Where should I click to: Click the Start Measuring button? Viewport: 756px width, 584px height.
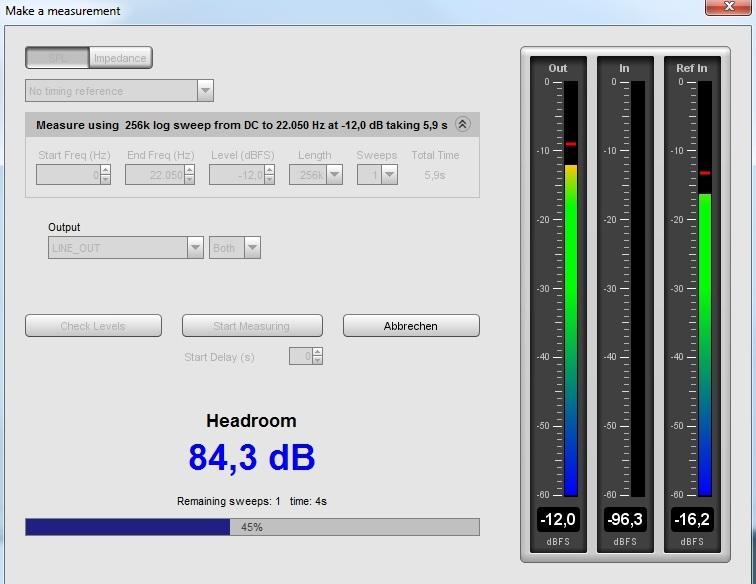pos(252,326)
